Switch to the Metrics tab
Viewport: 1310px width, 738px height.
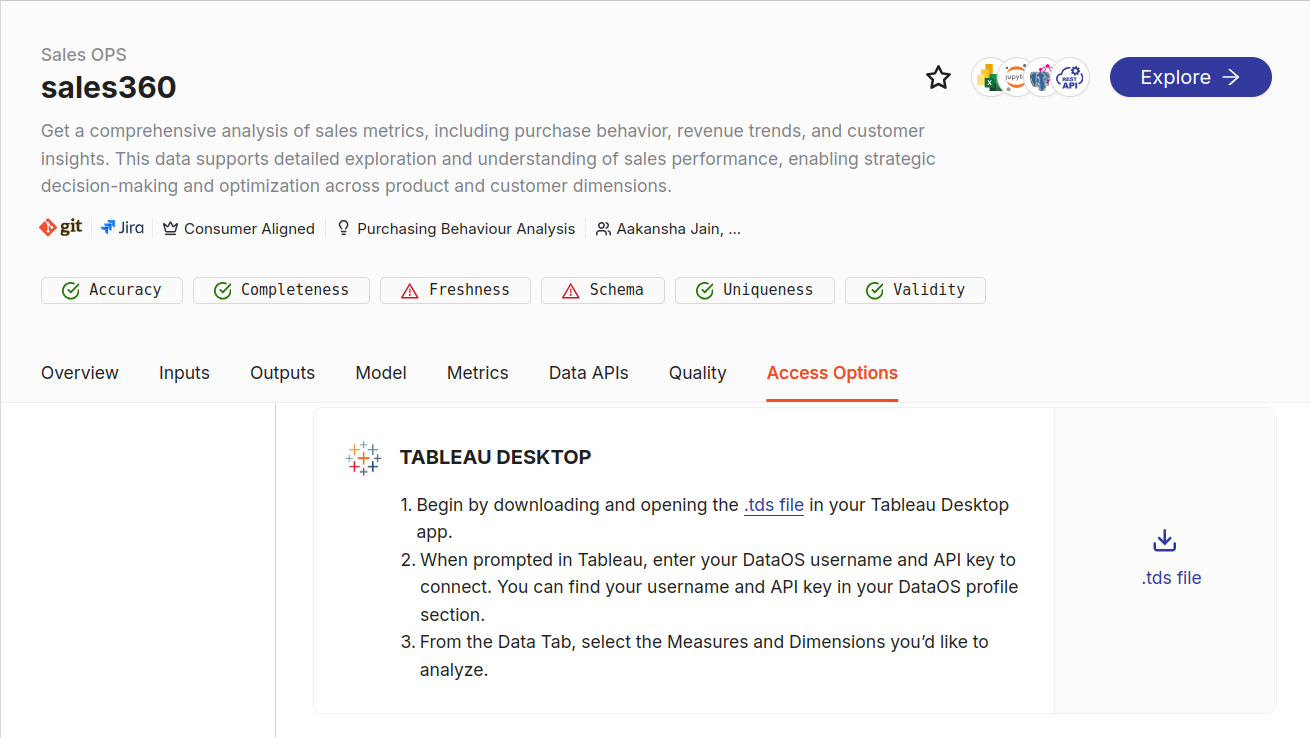click(477, 373)
